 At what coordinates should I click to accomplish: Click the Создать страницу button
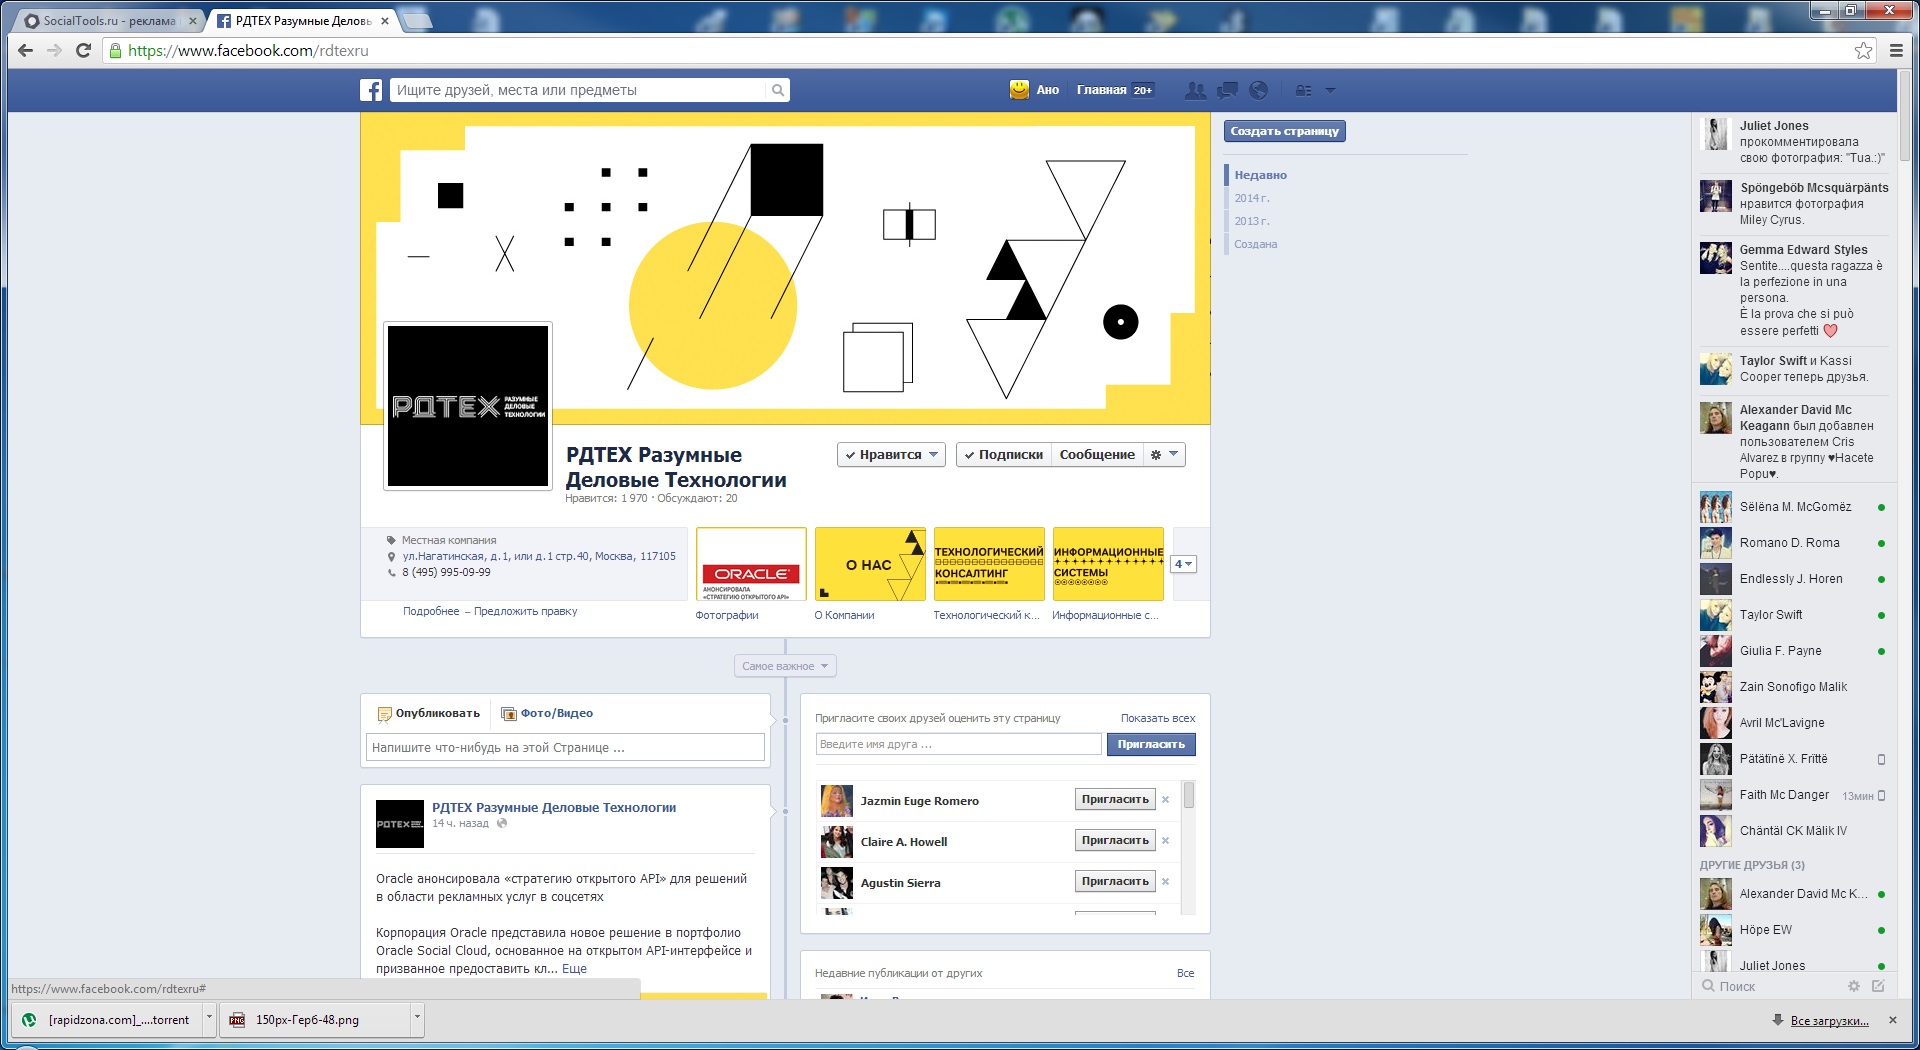pos(1284,131)
